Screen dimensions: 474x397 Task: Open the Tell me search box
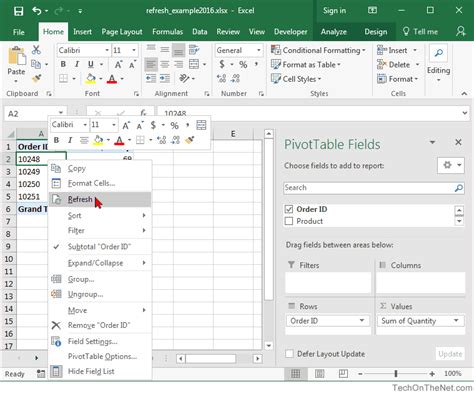click(x=420, y=32)
